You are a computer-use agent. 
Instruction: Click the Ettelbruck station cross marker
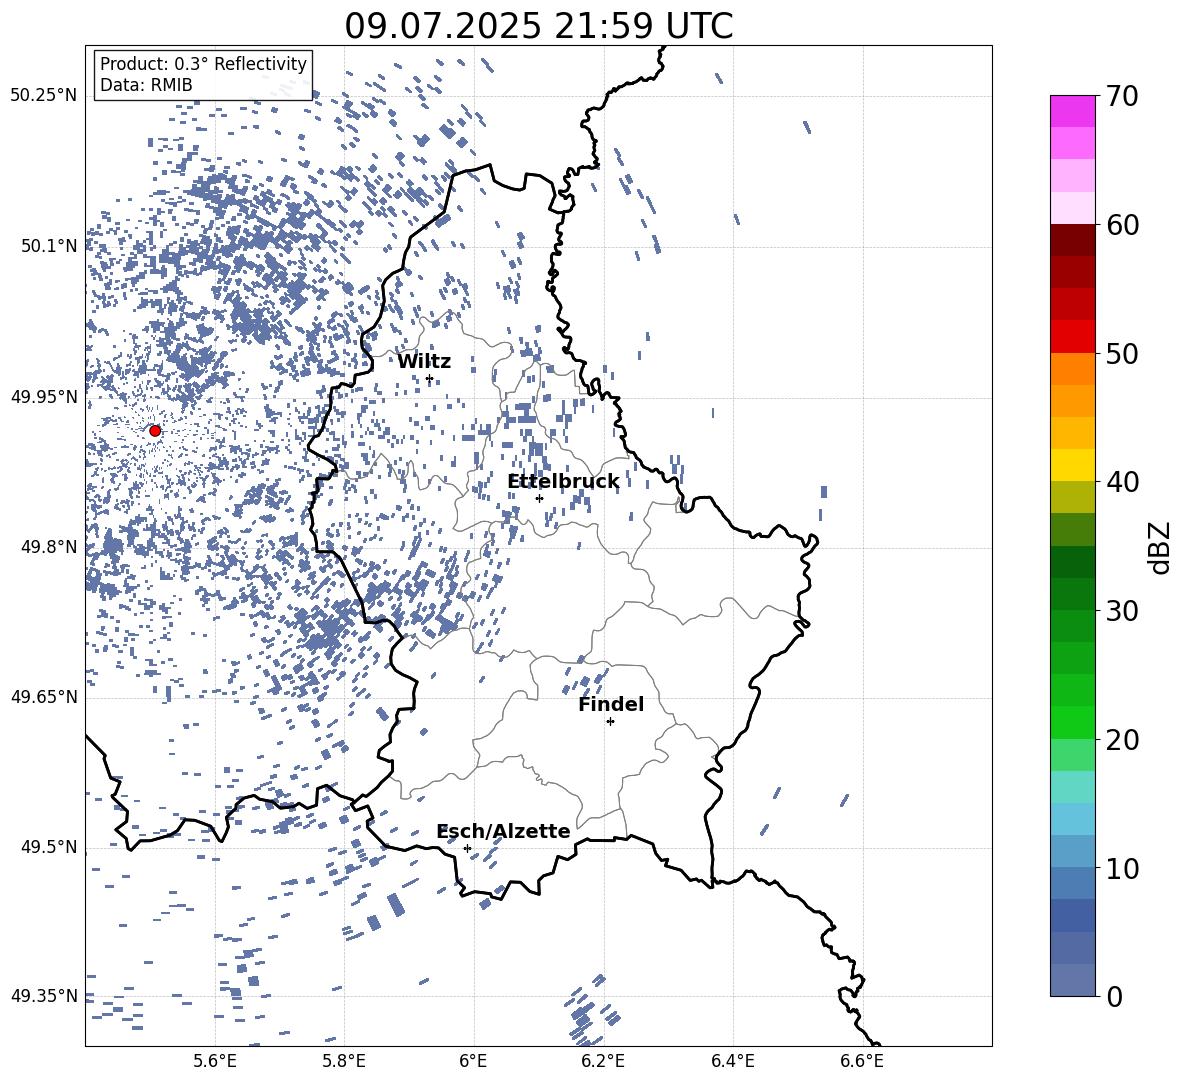539,498
